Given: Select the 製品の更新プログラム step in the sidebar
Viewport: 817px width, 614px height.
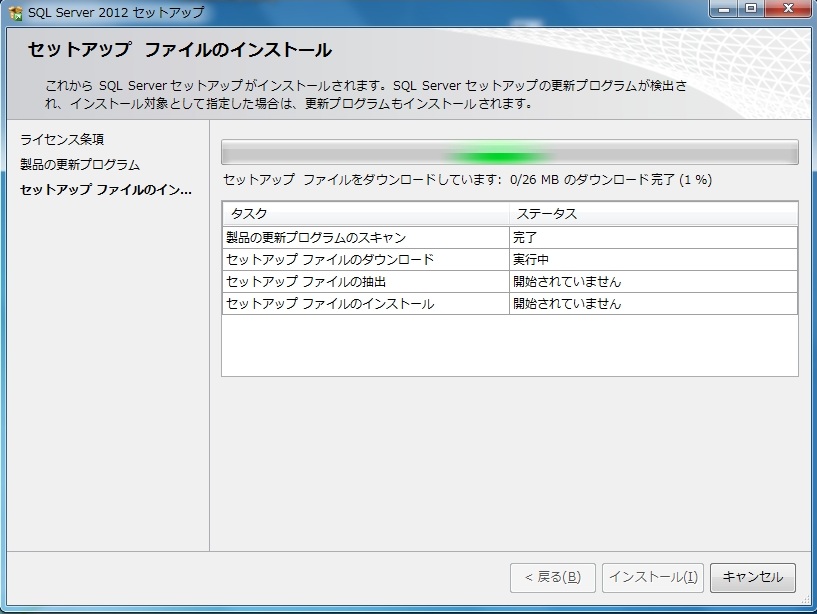Looking at the screenshot, I should coord(80,164).
